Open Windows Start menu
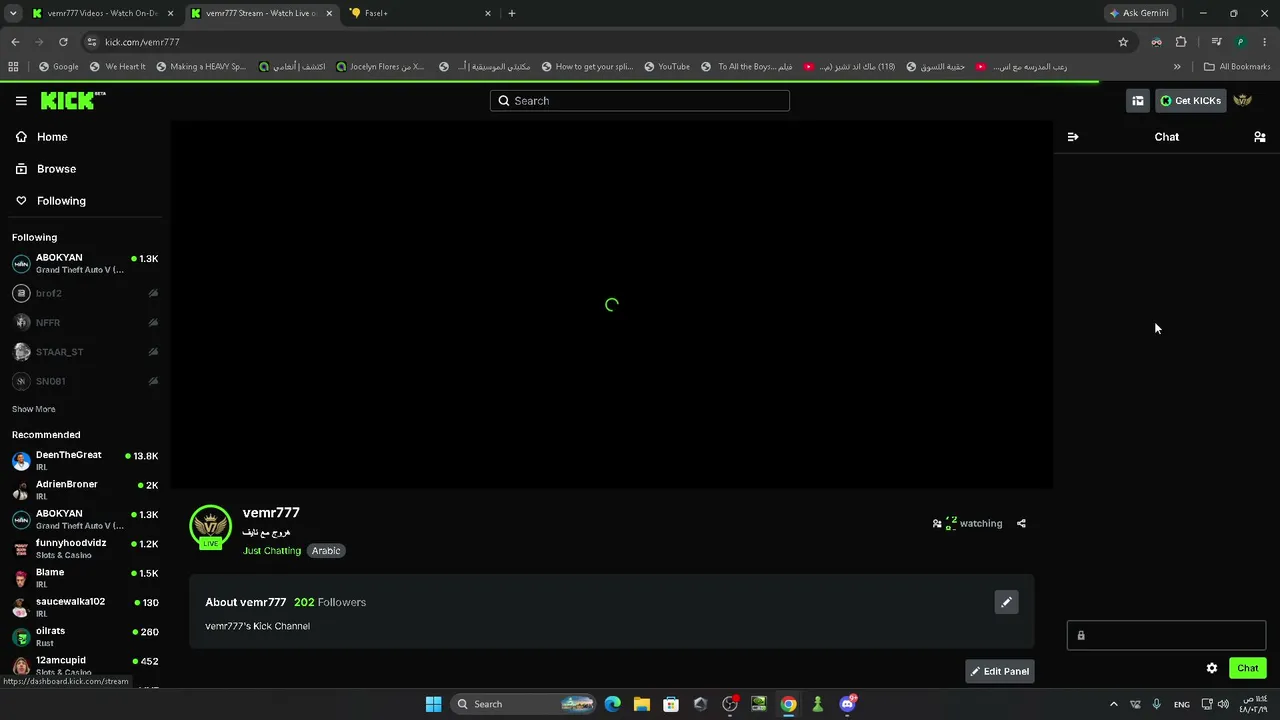Viewport: 1280px width, 720px height. [x=433, y=704]
